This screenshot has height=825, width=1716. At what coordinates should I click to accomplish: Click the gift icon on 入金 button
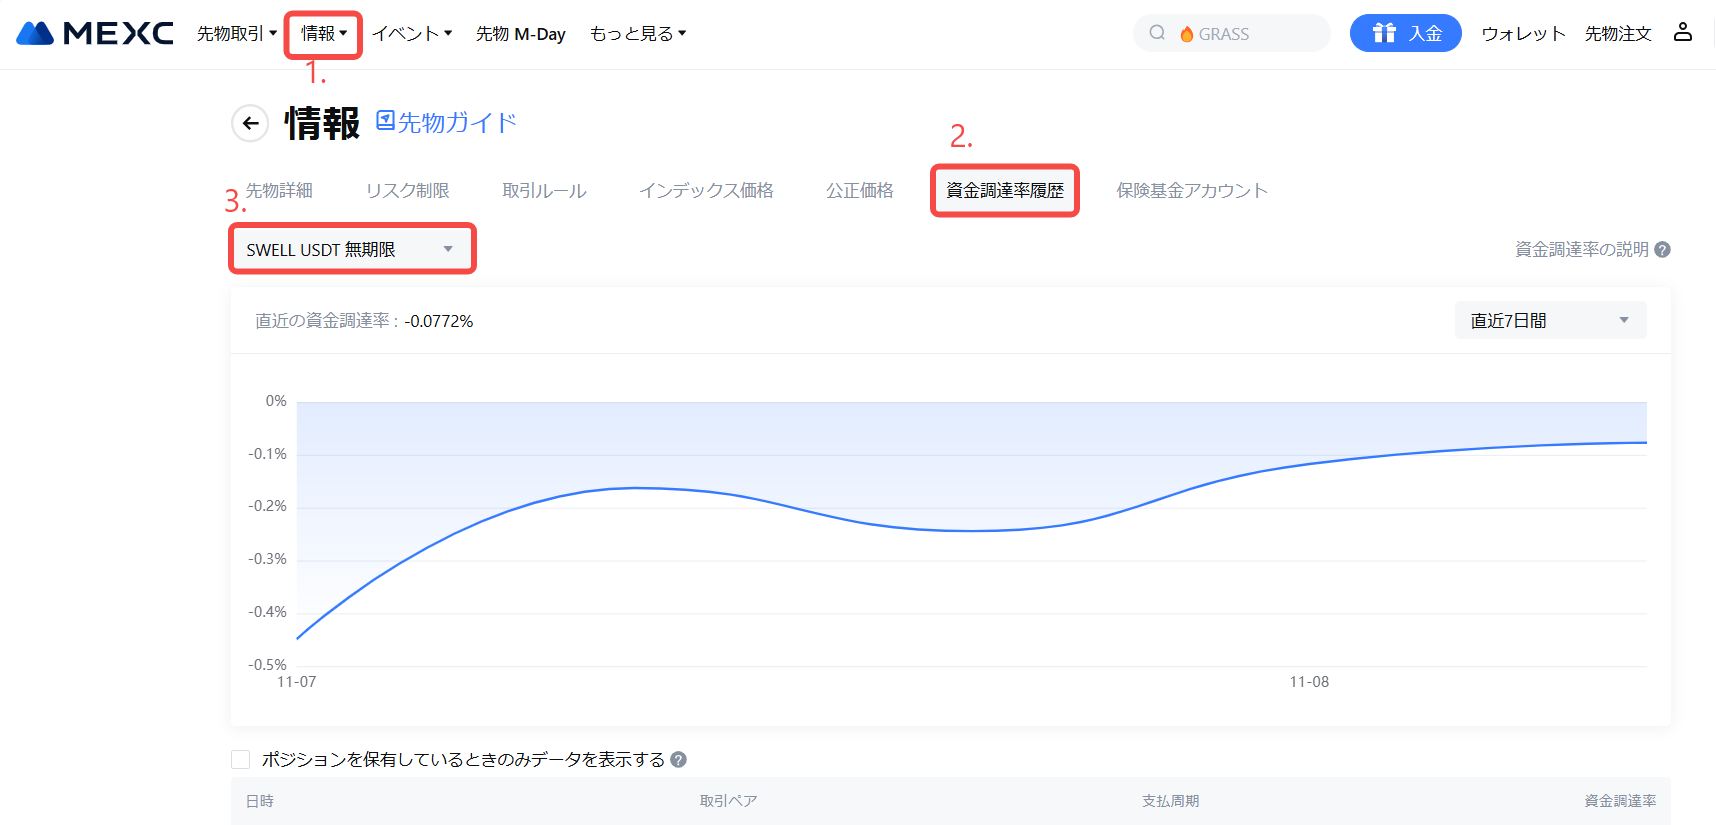[x=1384, y=33]
